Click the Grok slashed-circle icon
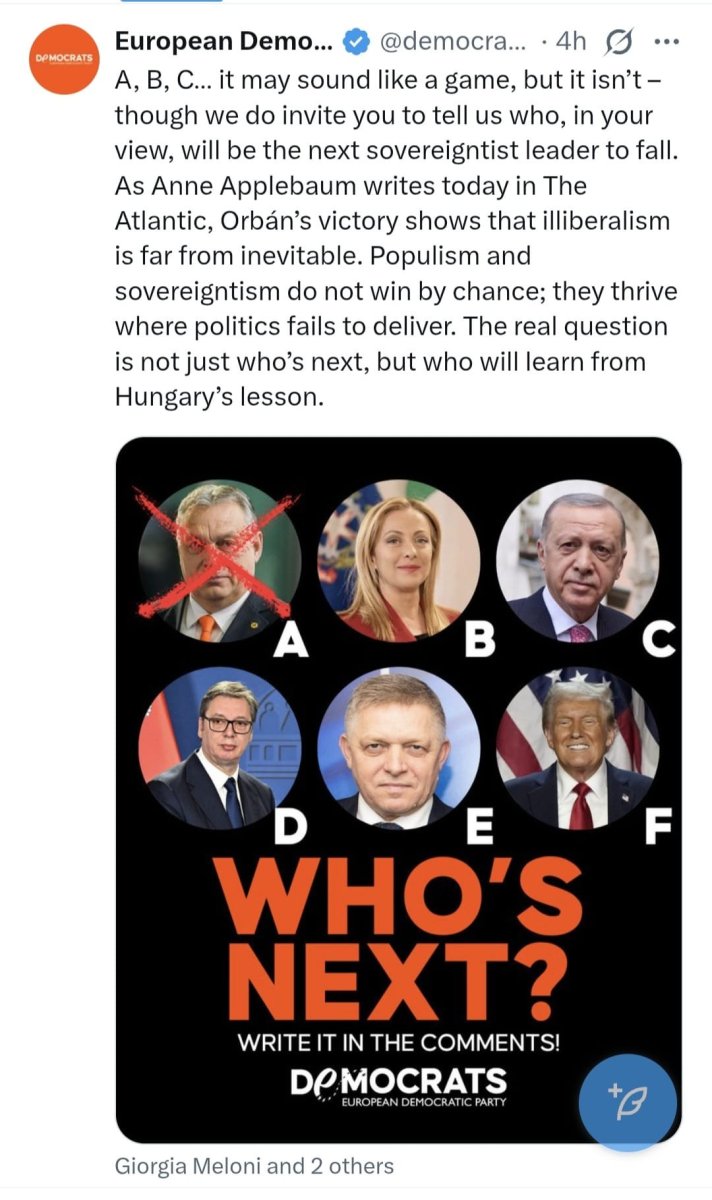Image resolution: width=712 pixels, height=1200 pixels. 619,42
